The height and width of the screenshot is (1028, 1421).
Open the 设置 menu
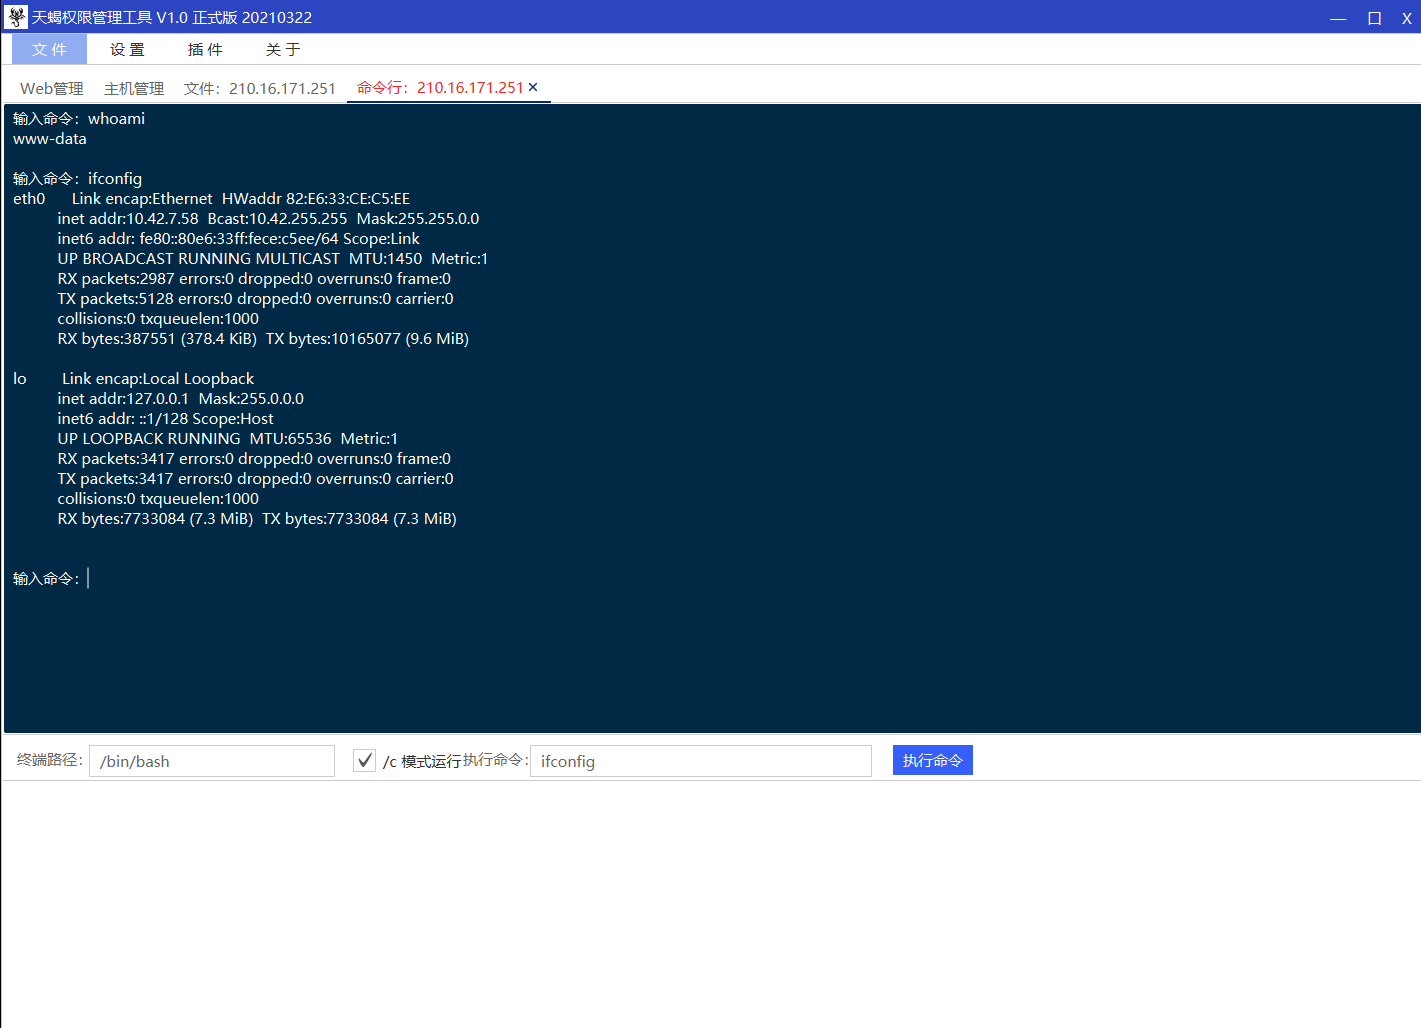click(126, 48)
